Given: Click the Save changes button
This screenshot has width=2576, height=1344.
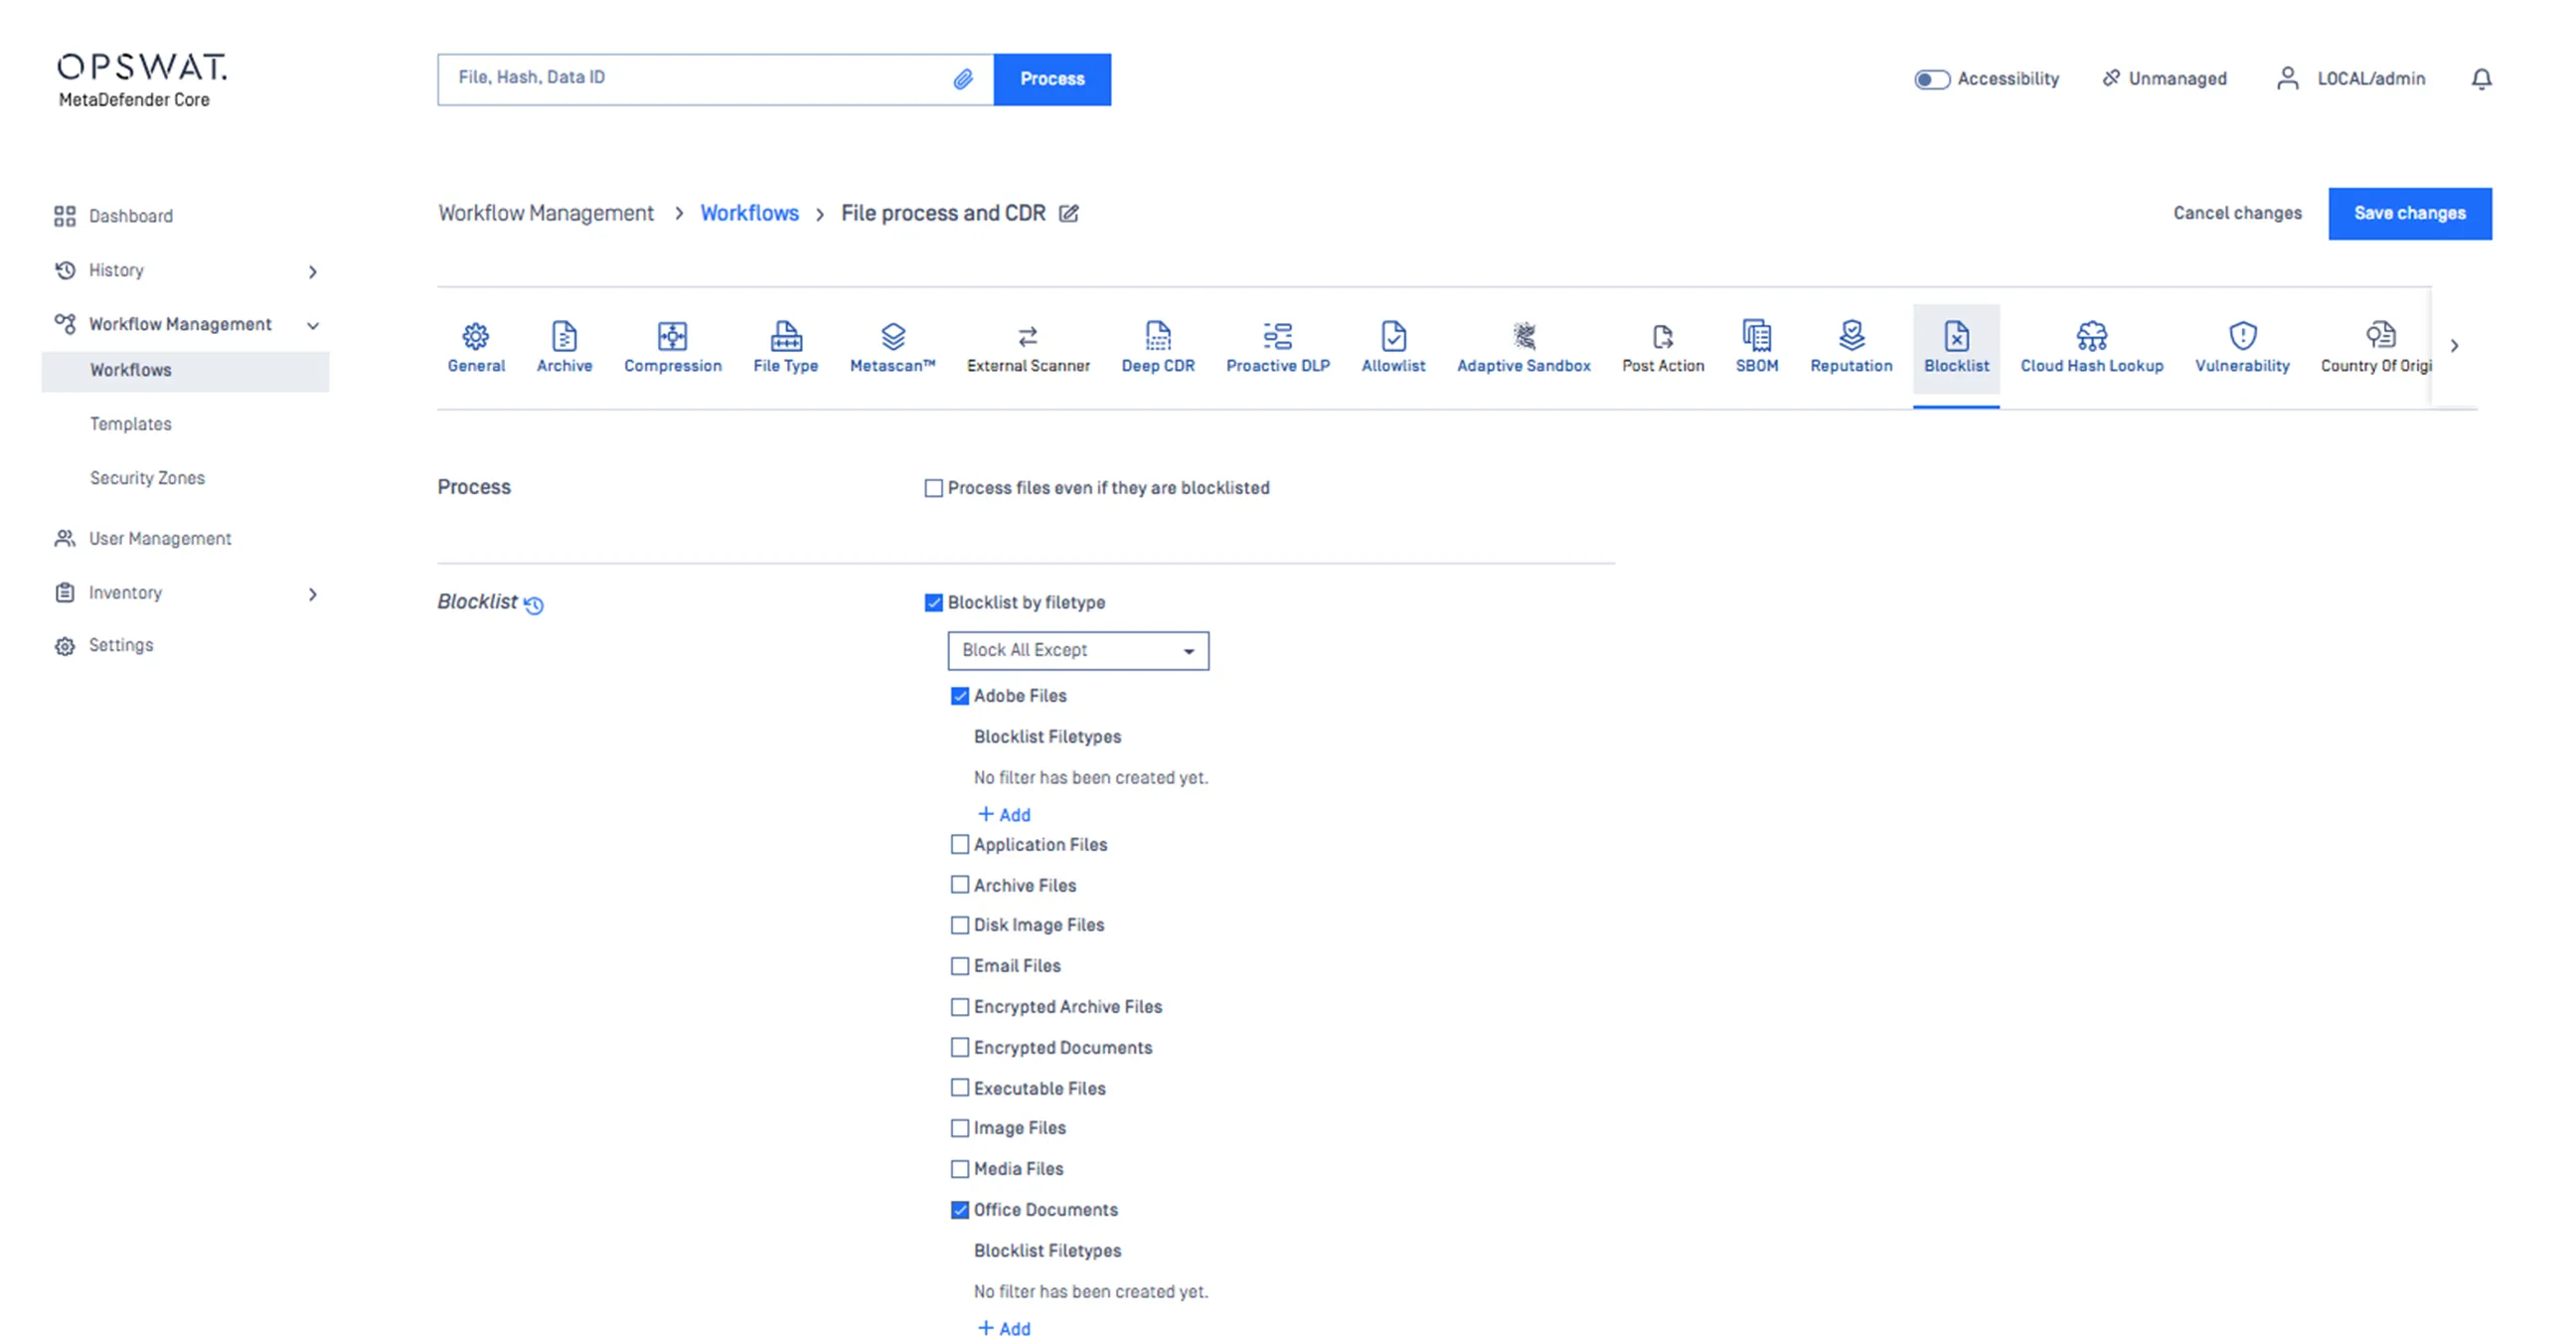Looking at the screenshot, I should [2408, 214].
